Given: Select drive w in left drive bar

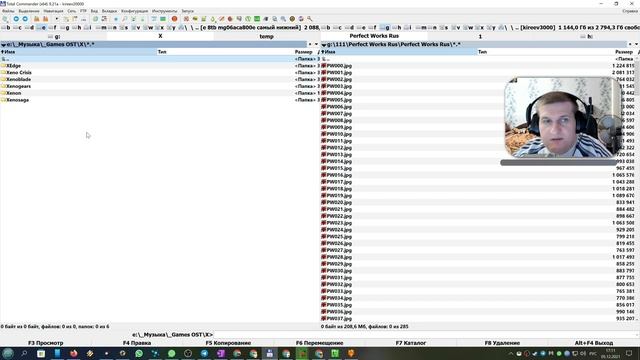Looking at the screenshot, I should pos(148,27).
